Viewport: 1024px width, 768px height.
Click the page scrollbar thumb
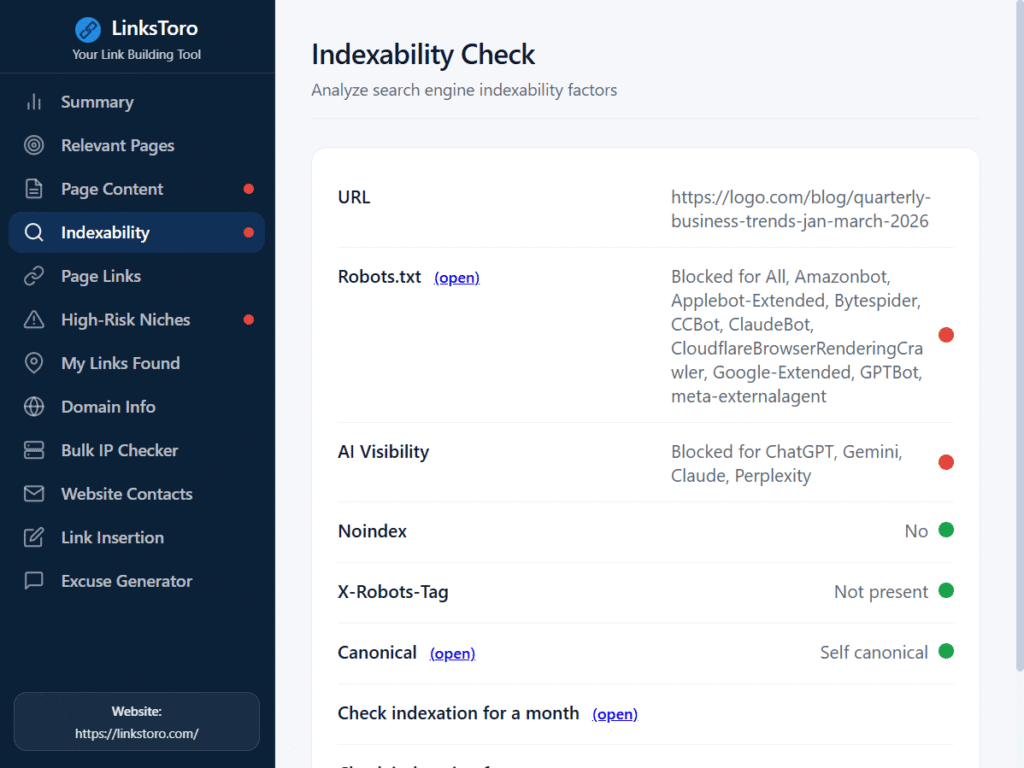1019,336
